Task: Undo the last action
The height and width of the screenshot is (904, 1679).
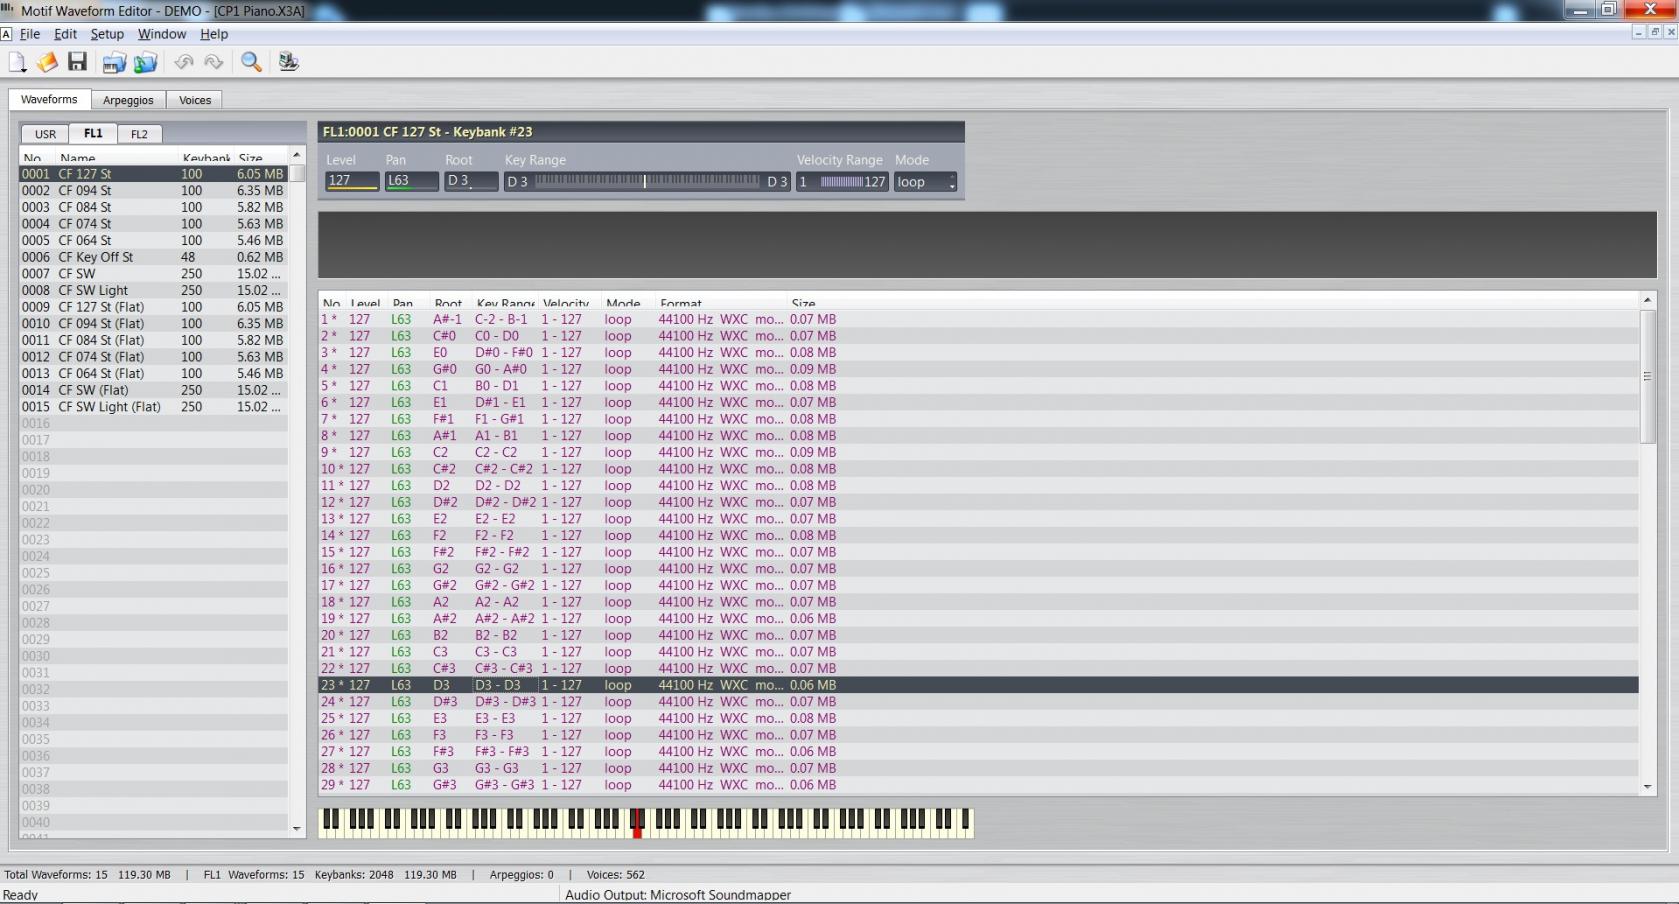Action: coord(184,62)
